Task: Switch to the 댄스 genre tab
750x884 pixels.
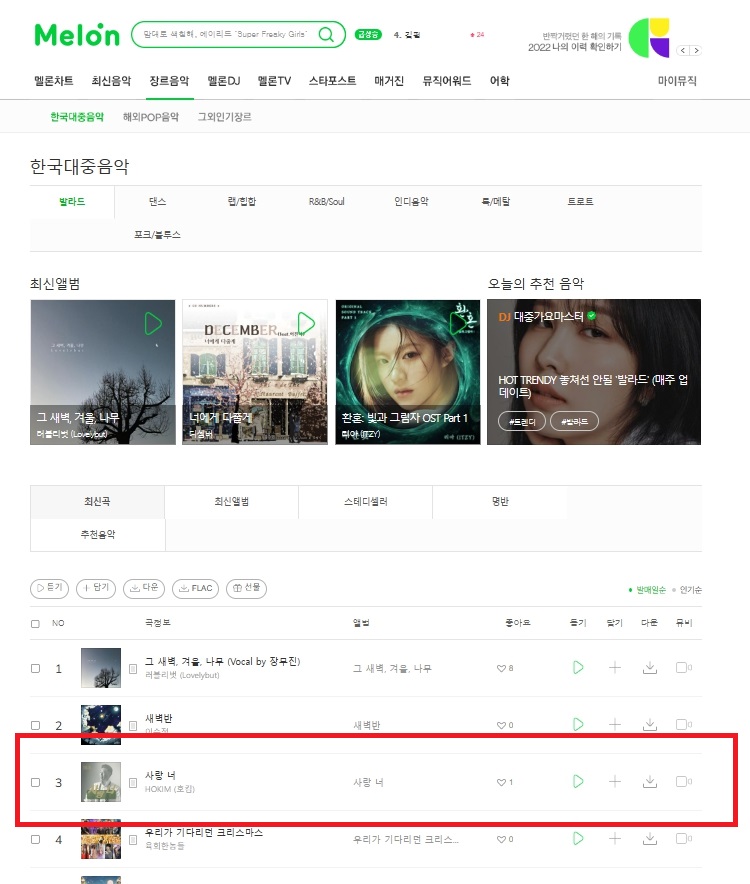Action: (157, 201)
